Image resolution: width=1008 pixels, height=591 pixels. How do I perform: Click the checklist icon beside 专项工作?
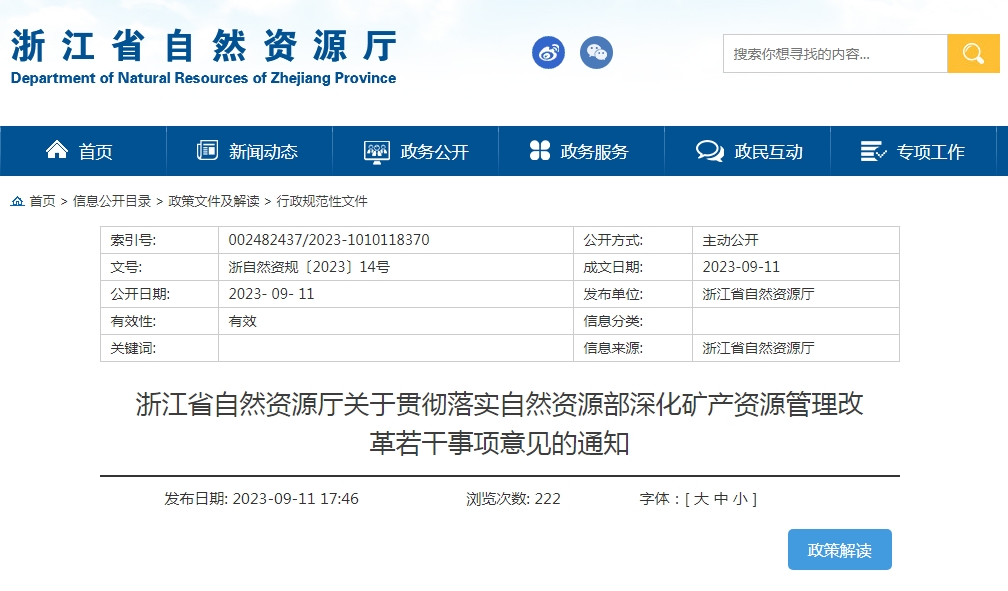(x=873, y=151)
